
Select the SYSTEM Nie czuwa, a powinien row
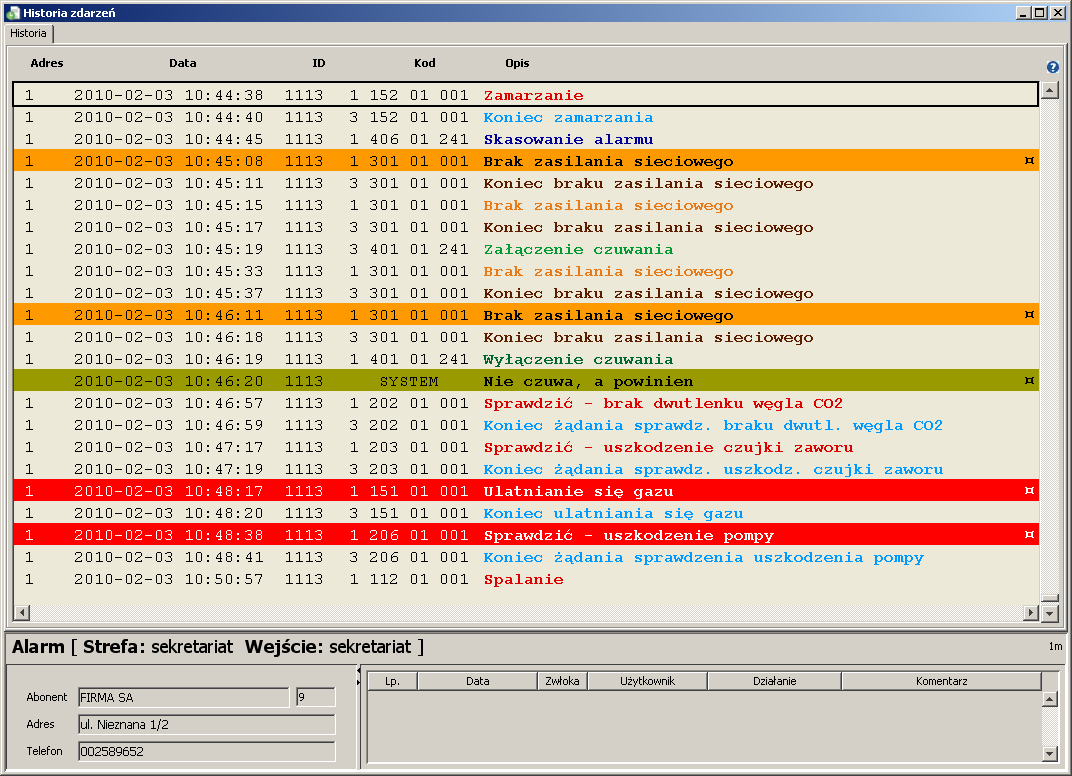tap(526, 381)
